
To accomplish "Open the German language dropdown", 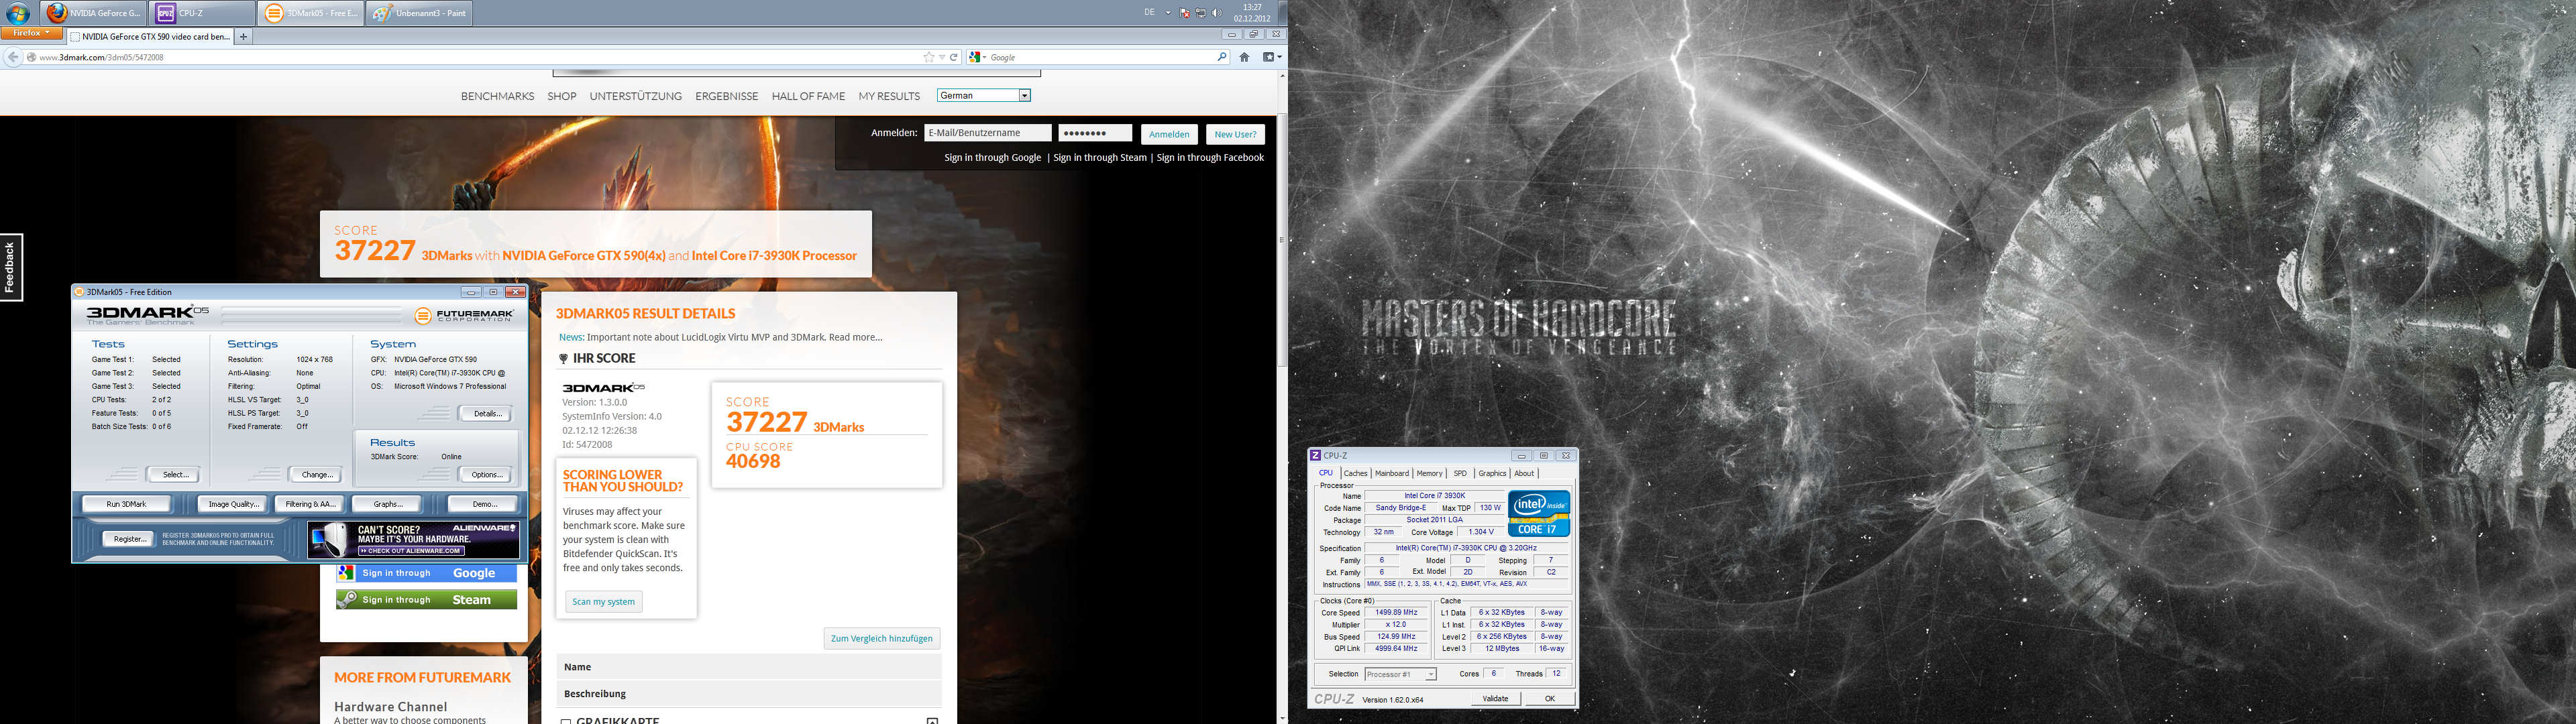I will coord(984,95).
